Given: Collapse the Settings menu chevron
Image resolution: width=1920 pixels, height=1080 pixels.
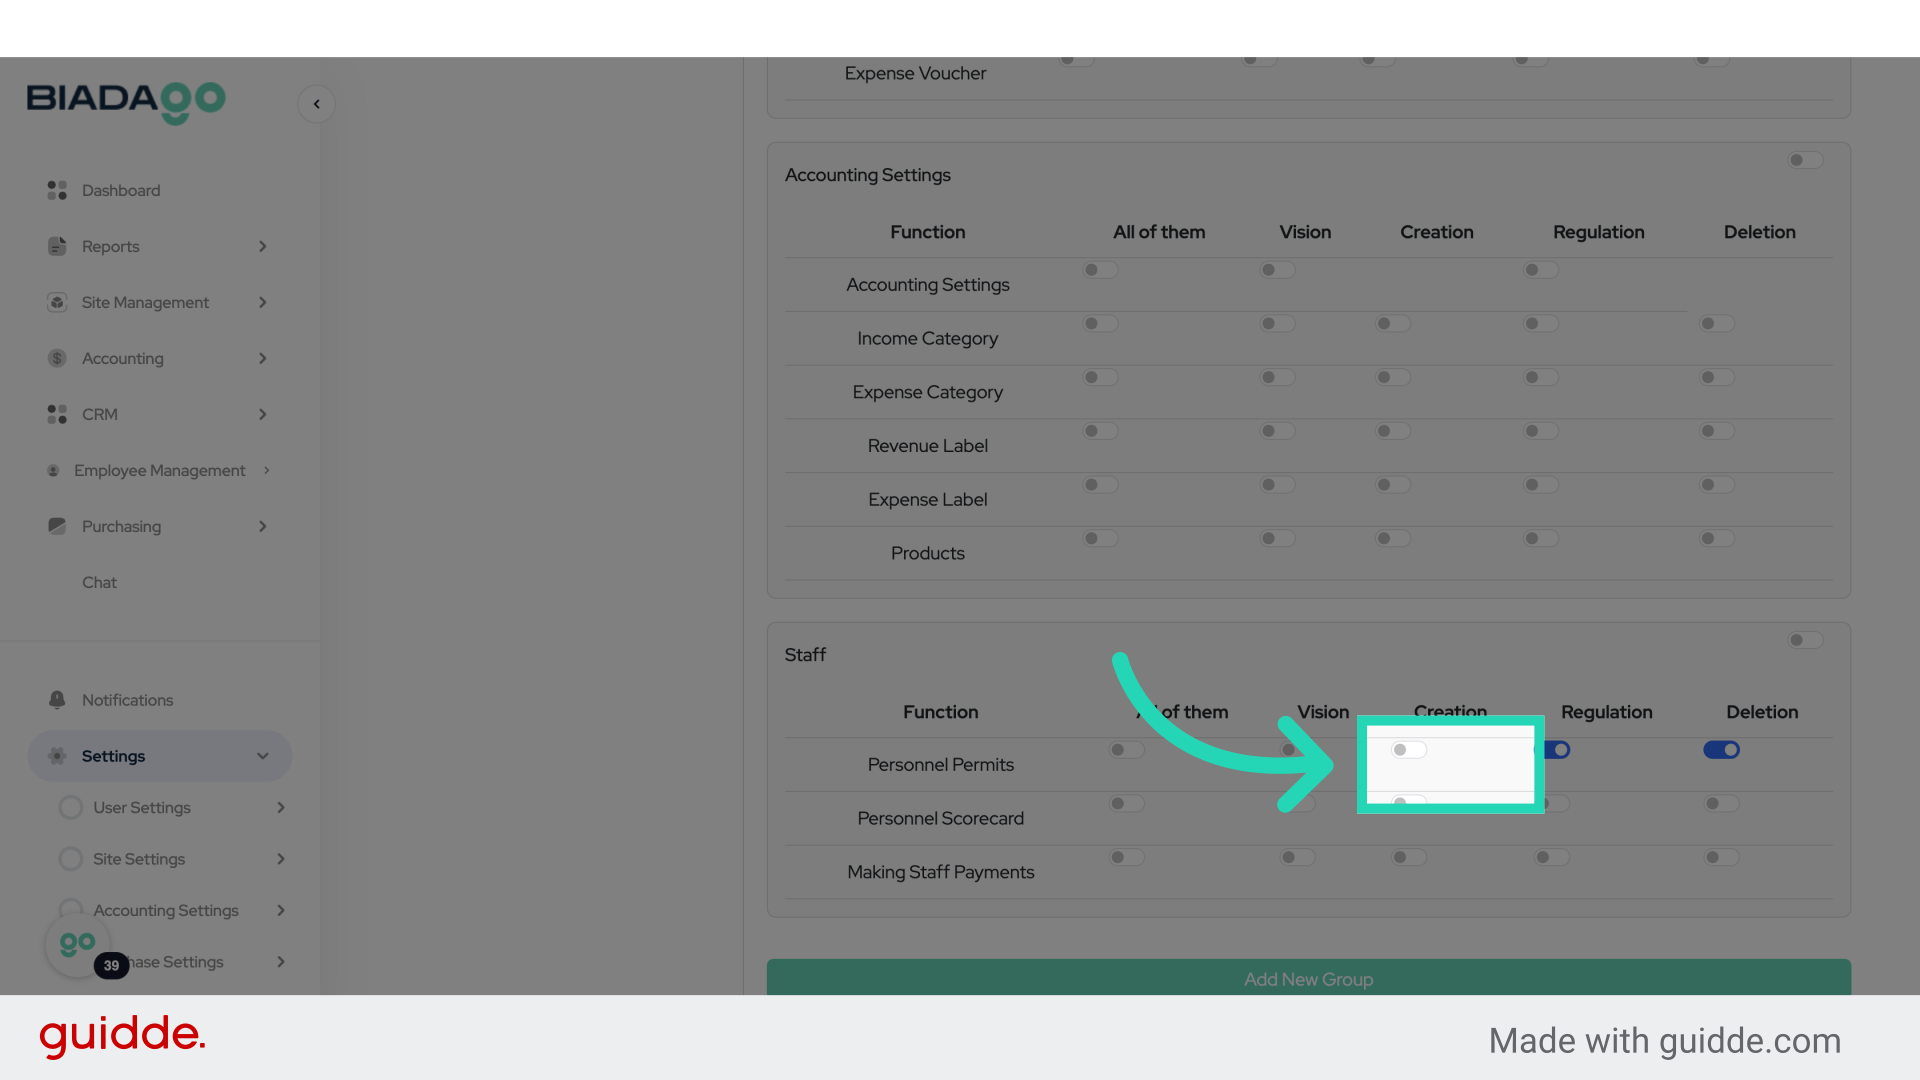Looking at the screenshot, I should click(x=263, y=756).
